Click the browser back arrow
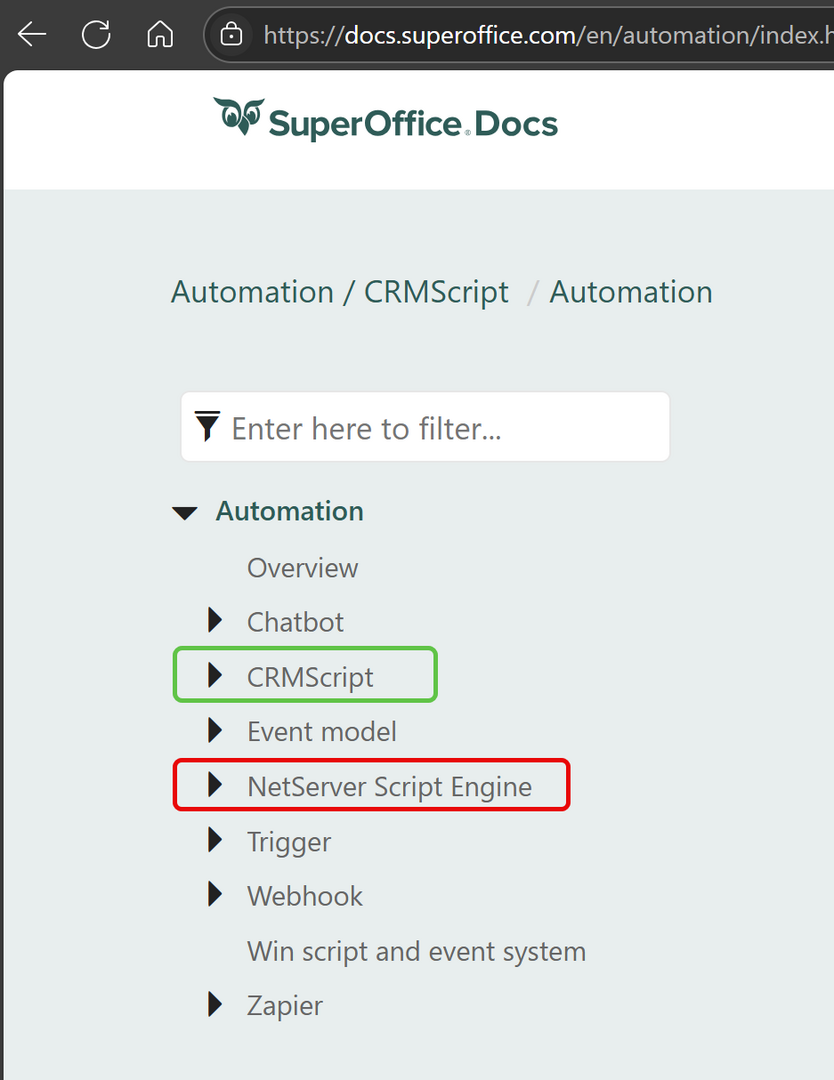834x1080 pixels. [32, 34]
